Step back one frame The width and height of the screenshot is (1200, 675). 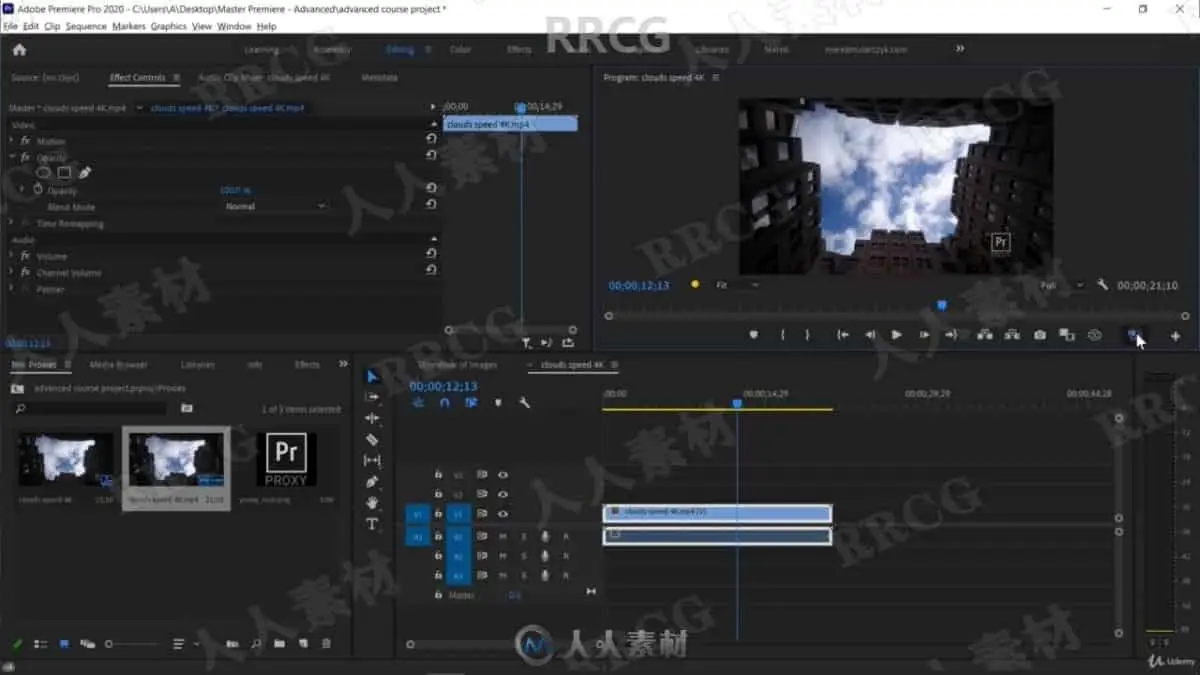click(x=870, y=335)
